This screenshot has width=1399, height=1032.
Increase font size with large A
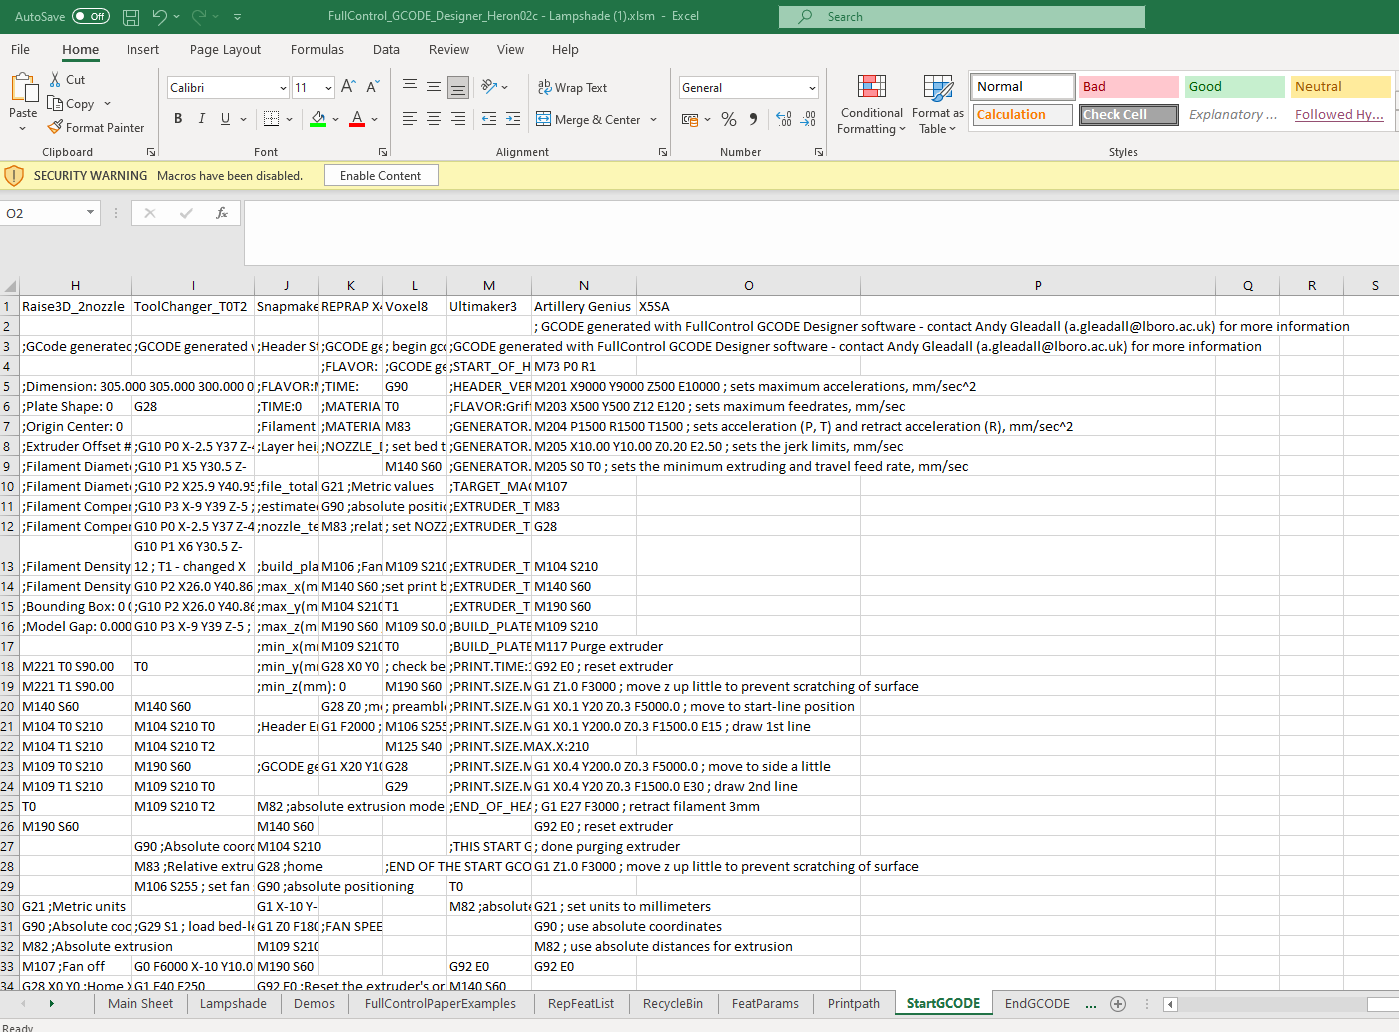(x=348, y=87)
